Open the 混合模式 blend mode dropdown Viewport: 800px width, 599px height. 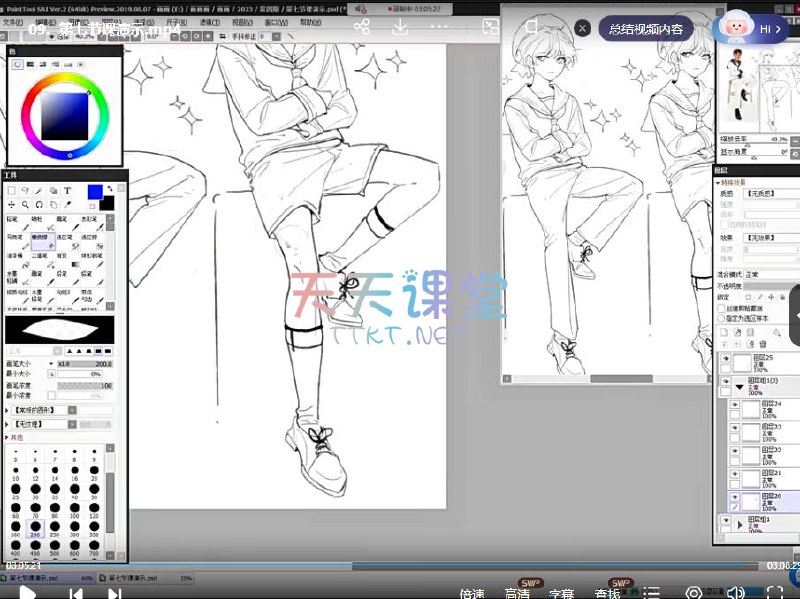pyautogui.click(x=772, y=274)
